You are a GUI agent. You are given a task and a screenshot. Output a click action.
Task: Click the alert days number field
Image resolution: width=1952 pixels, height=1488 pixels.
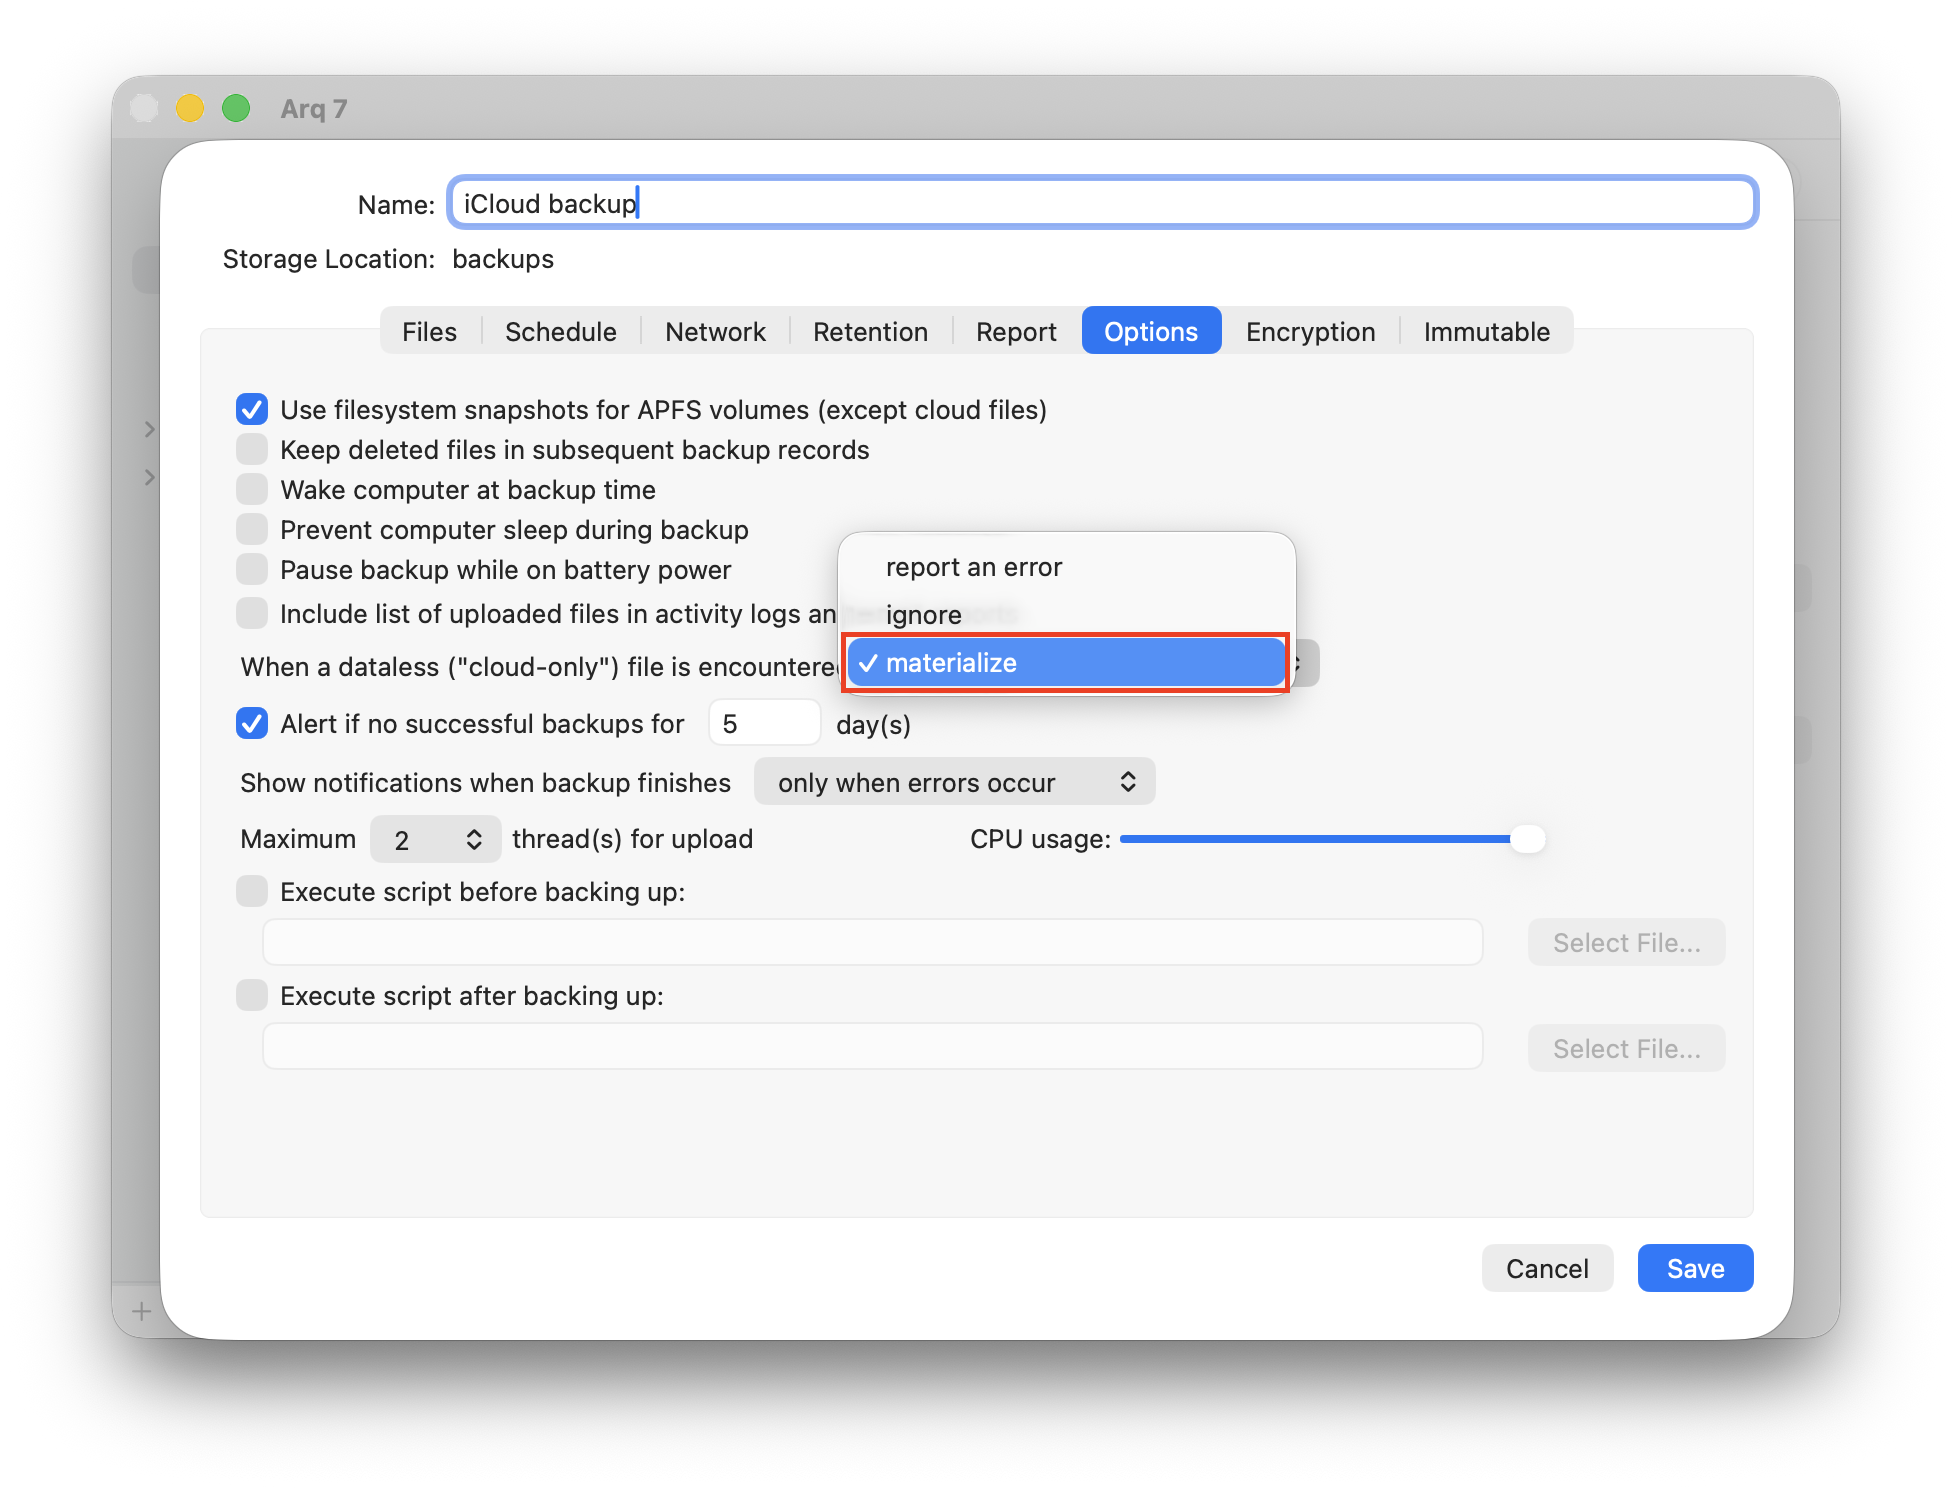(x=765, y=723)
